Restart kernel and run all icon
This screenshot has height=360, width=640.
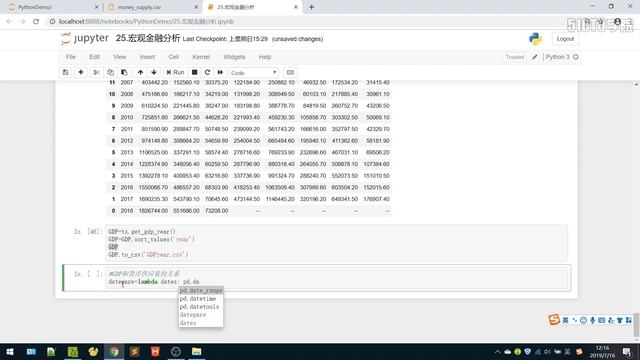220,73
